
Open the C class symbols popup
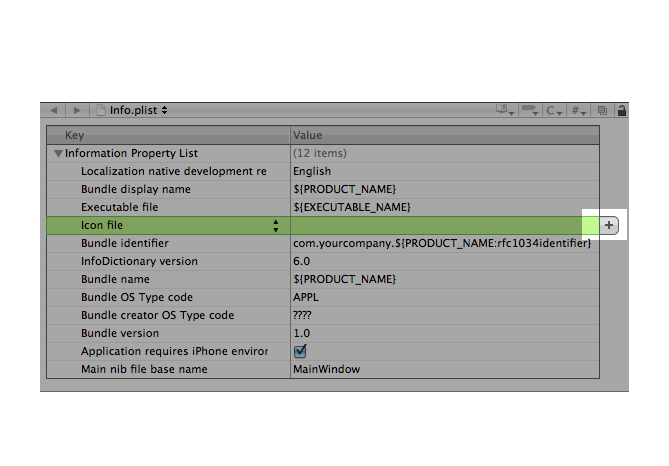coord(554,111)
